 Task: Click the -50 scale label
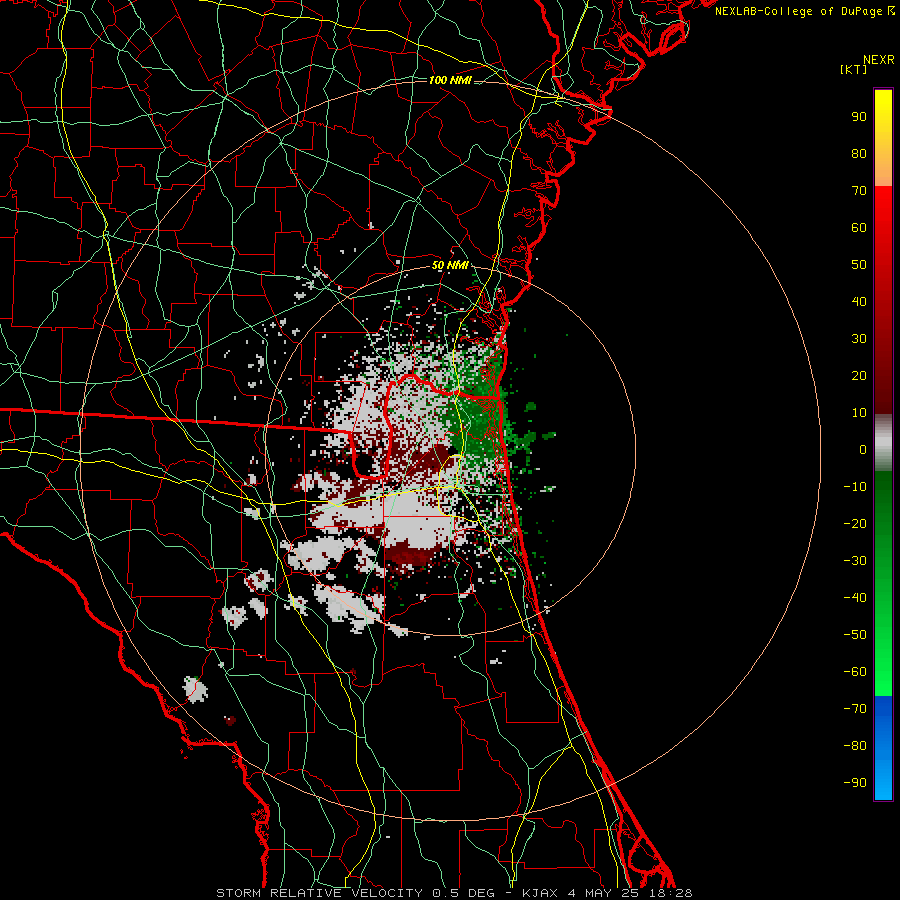[x=855, y=635]
